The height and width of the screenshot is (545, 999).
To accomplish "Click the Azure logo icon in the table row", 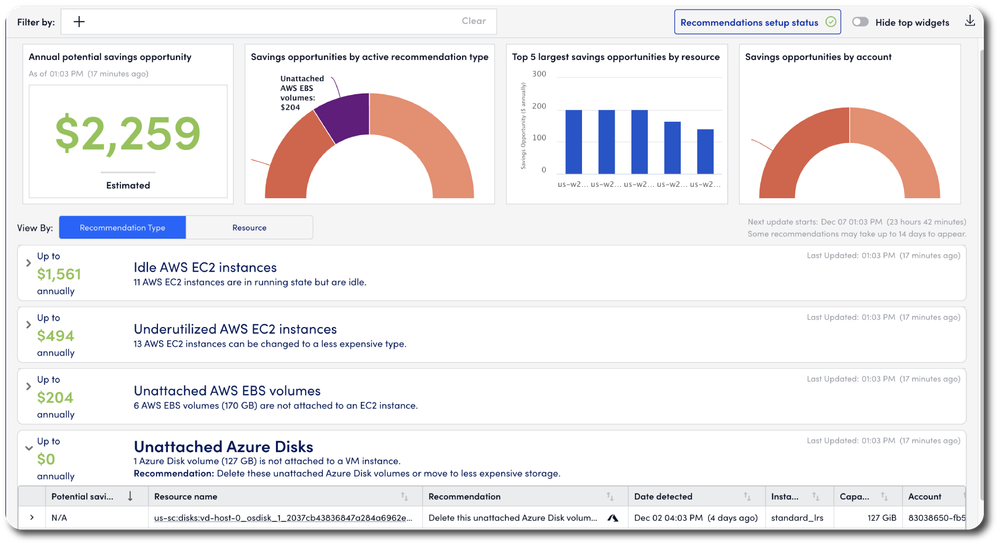I will 610,518.
